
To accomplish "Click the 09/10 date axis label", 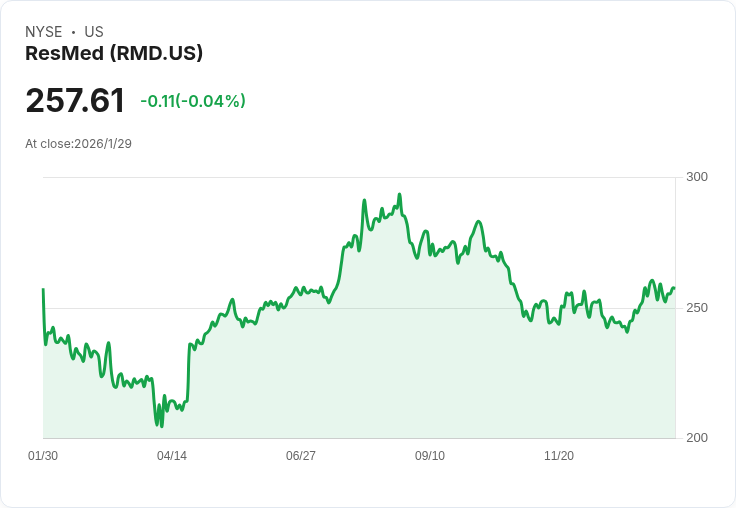I will tap(430, 456).
